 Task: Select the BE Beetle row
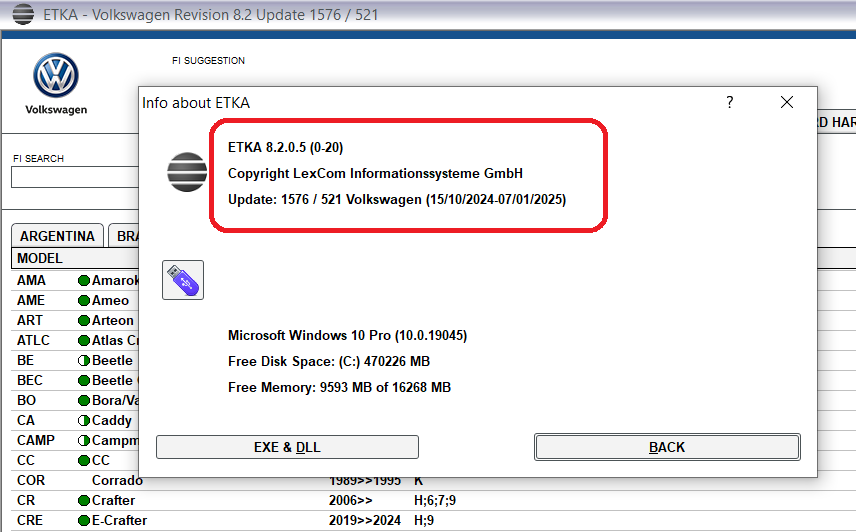coord(75,361)
